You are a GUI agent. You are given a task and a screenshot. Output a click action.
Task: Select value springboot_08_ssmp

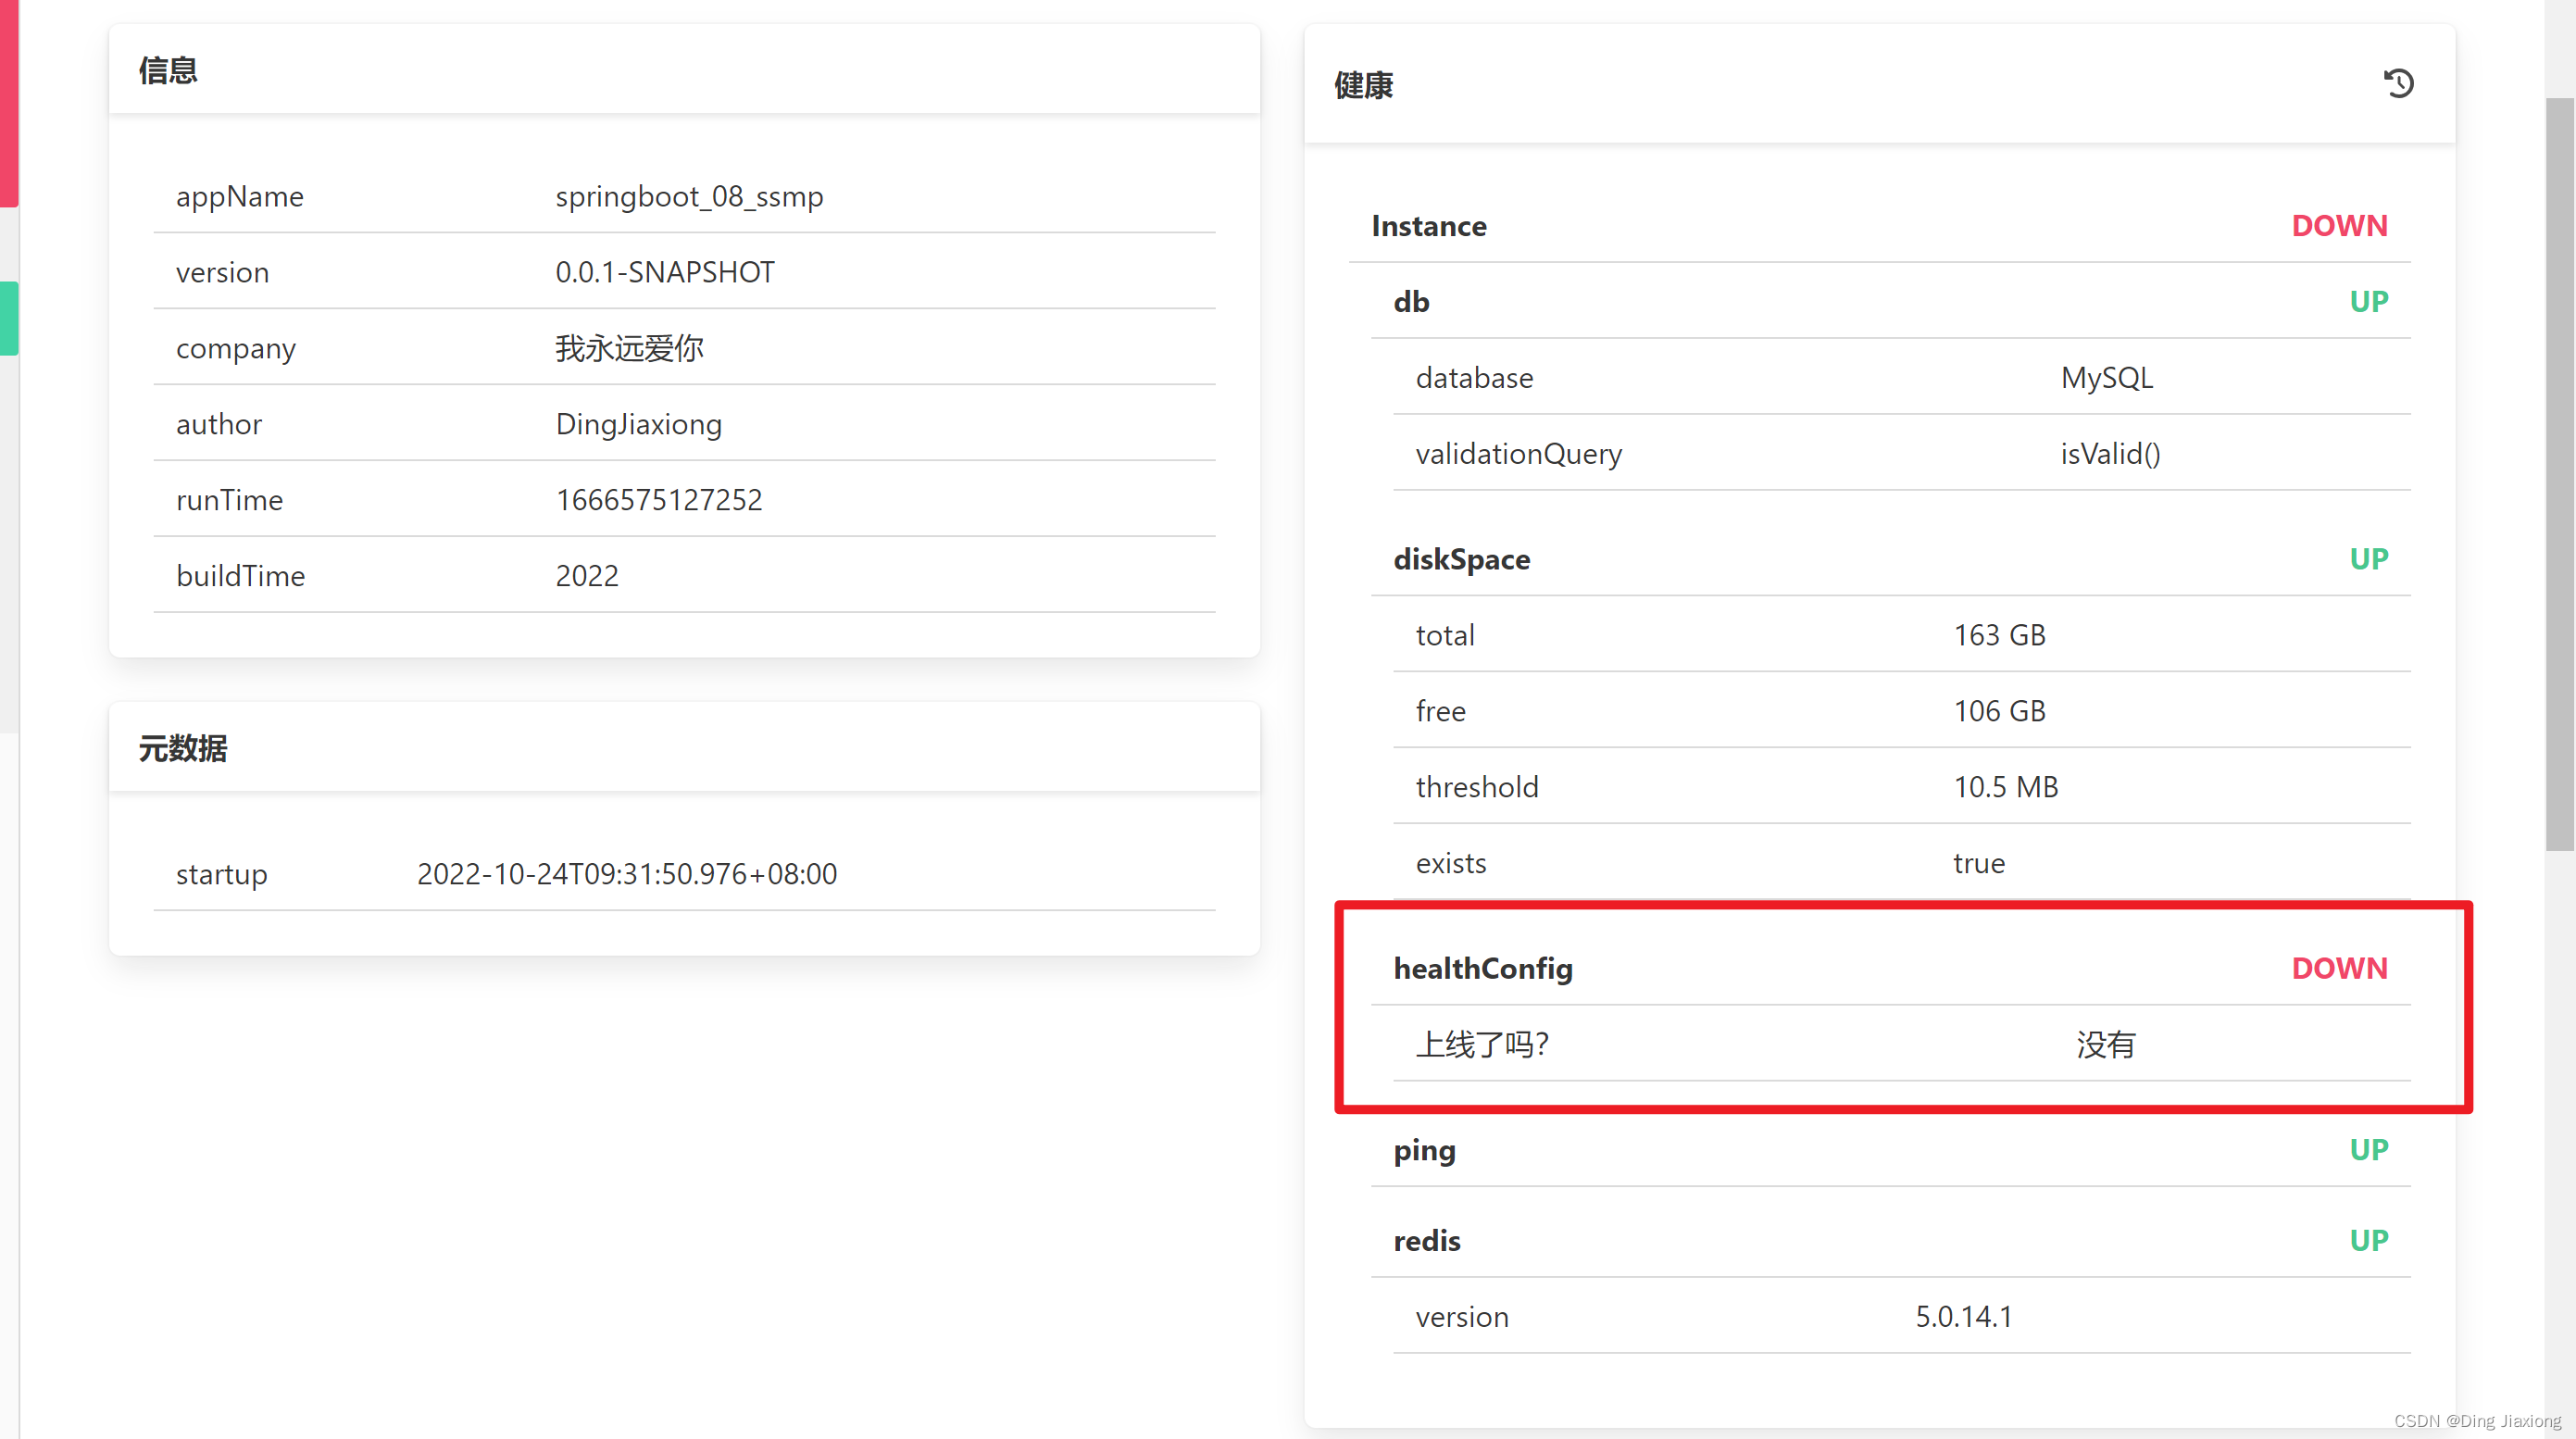point(689,196)
